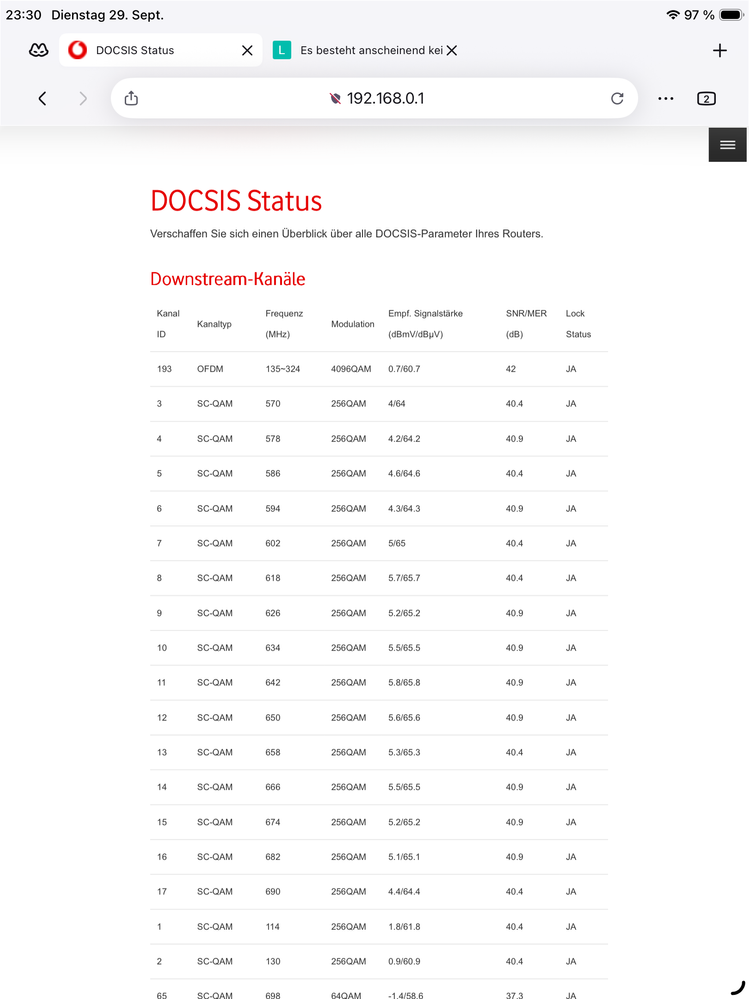Select the Lock Status column header
The height and width of the screenshot is (999, 749).
click(x=578, y=324)
